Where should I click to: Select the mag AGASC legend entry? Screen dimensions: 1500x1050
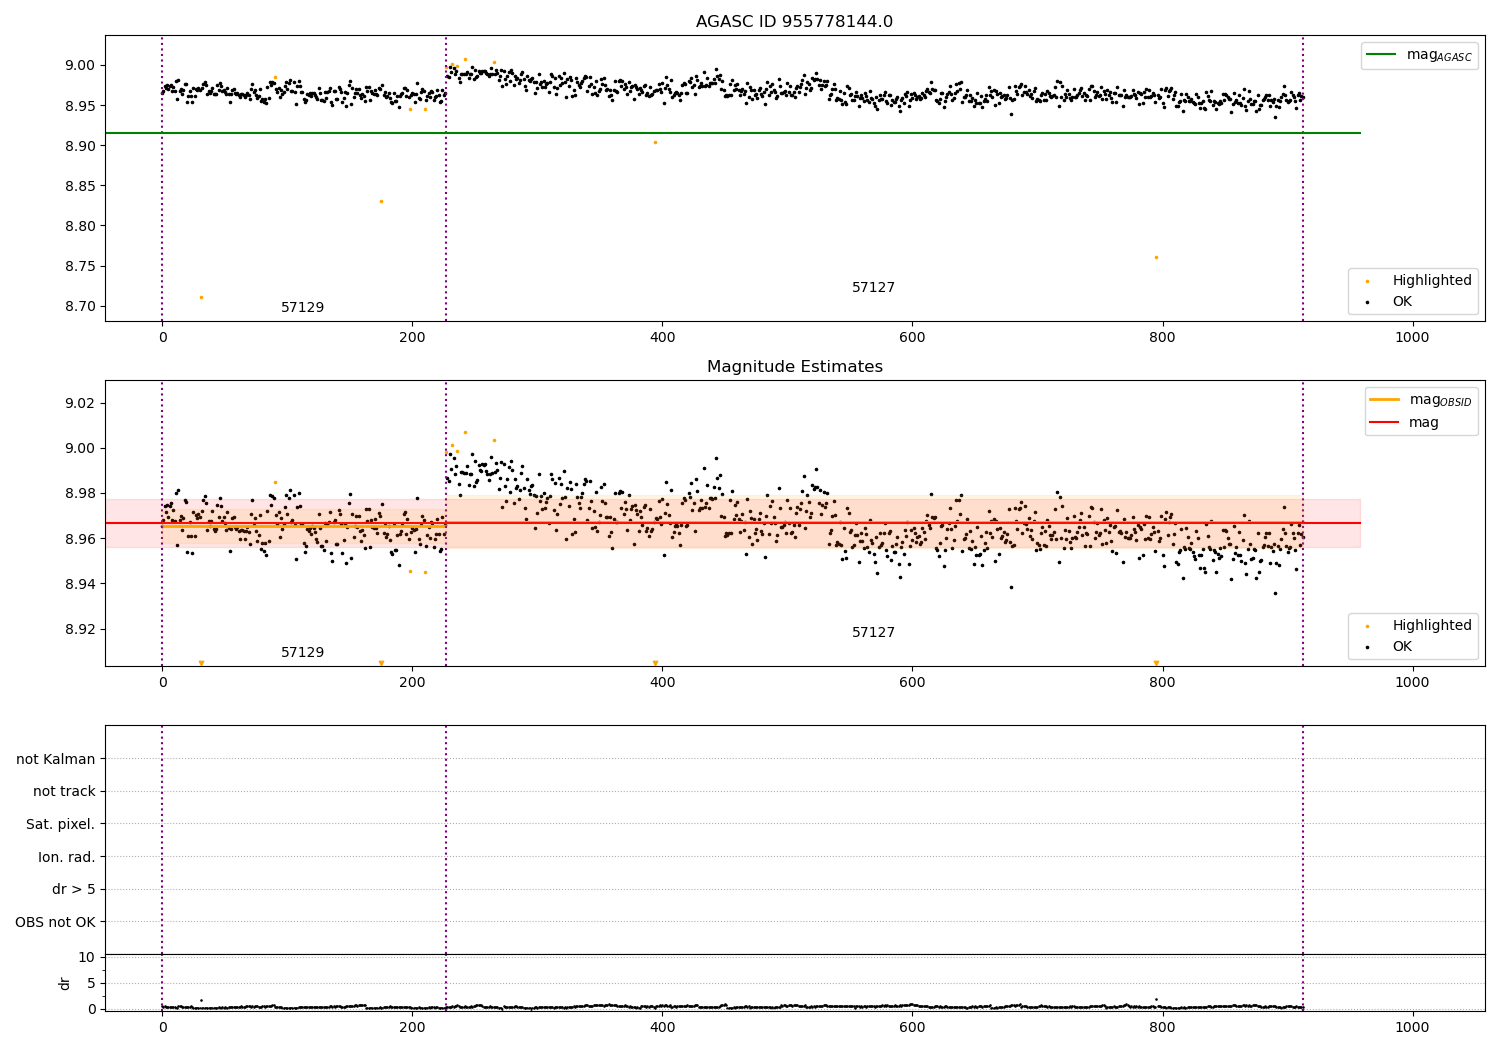pyautogui.click(x=1419, y=55)
